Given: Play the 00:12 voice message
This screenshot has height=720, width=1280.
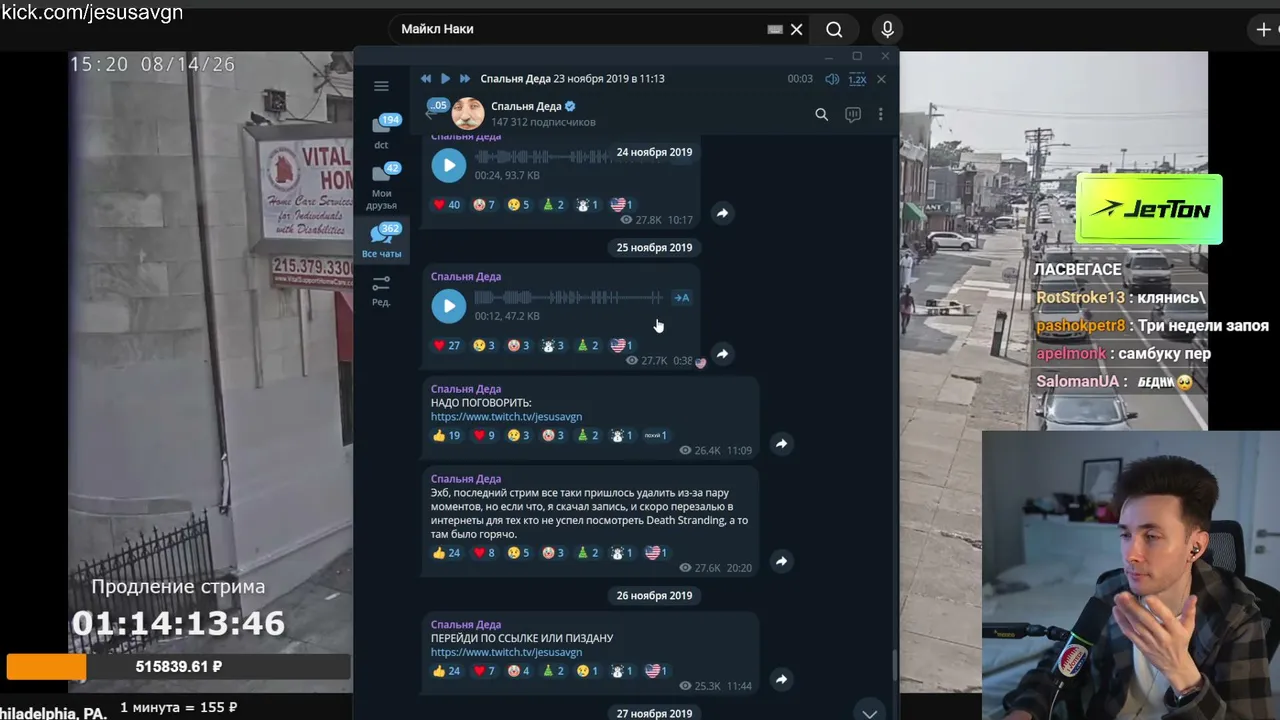Looking at the screenshot, I should (448, 306).
